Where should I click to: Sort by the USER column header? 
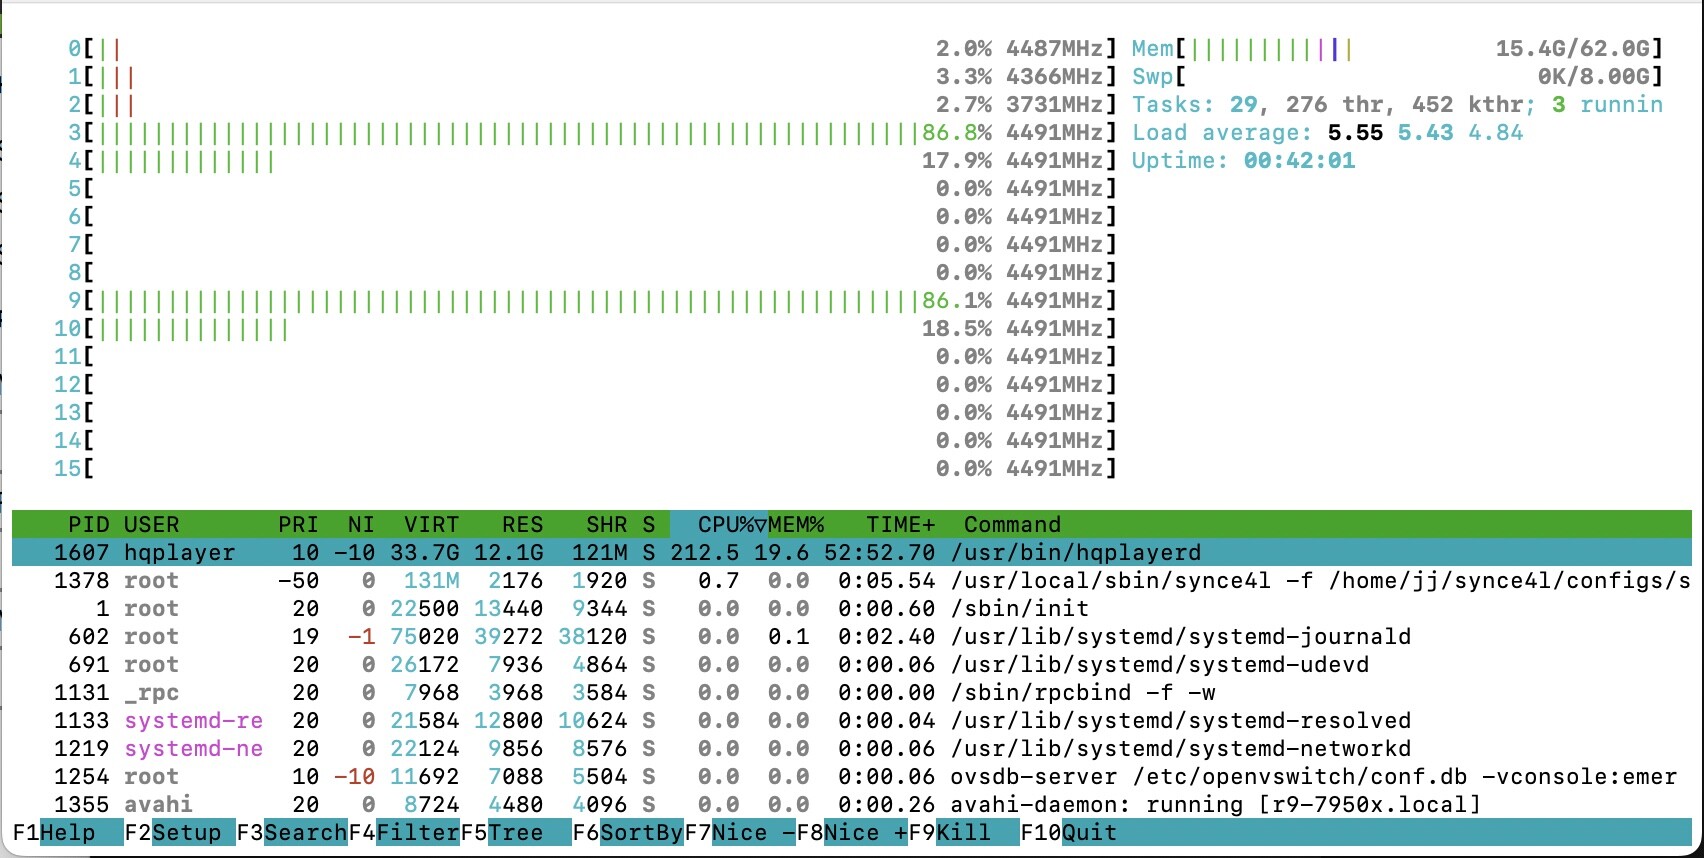coord(152,524)
